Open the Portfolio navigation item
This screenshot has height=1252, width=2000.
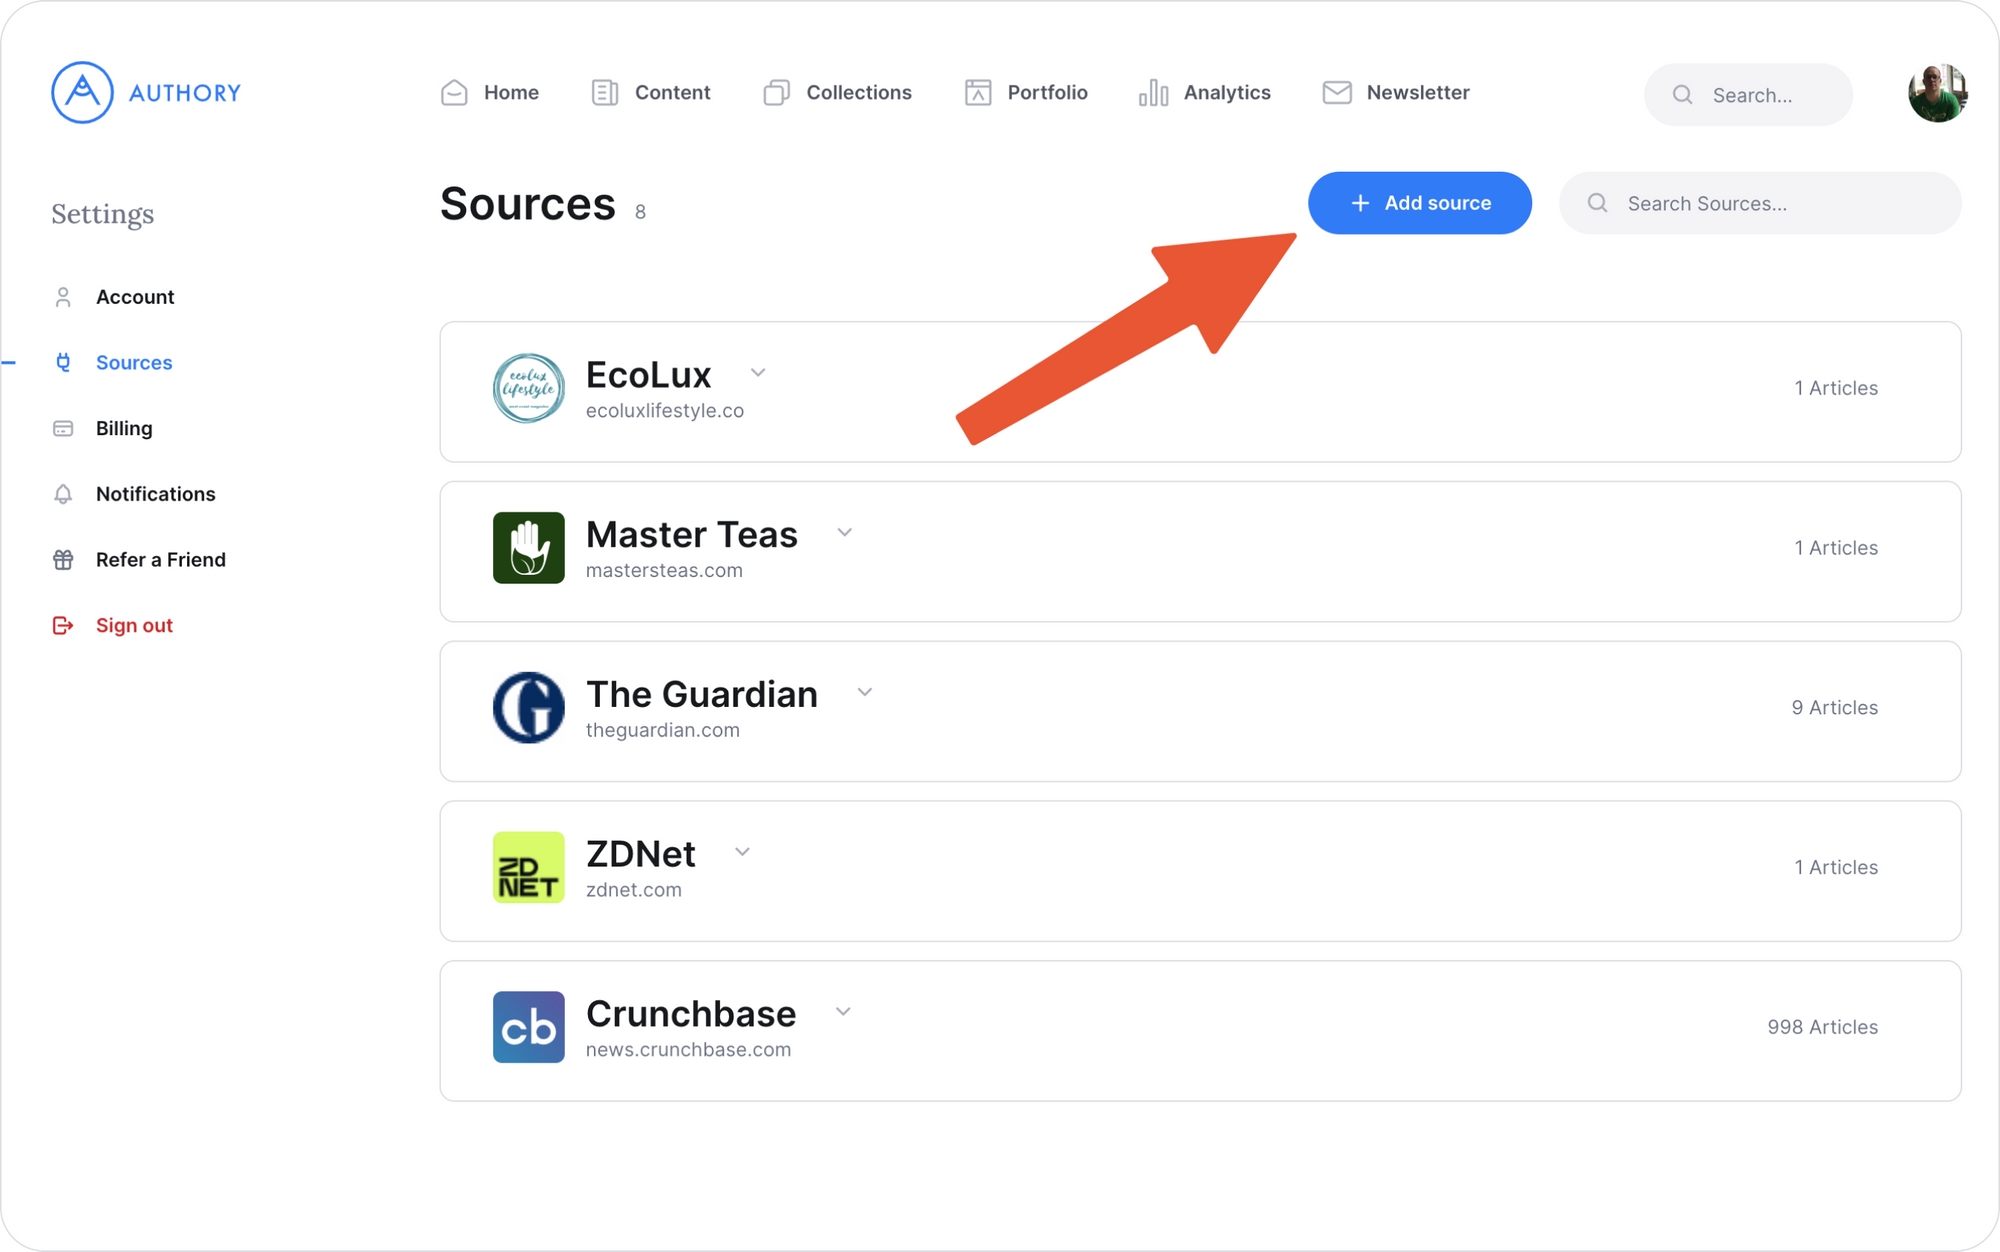(x=1025, y=93)
